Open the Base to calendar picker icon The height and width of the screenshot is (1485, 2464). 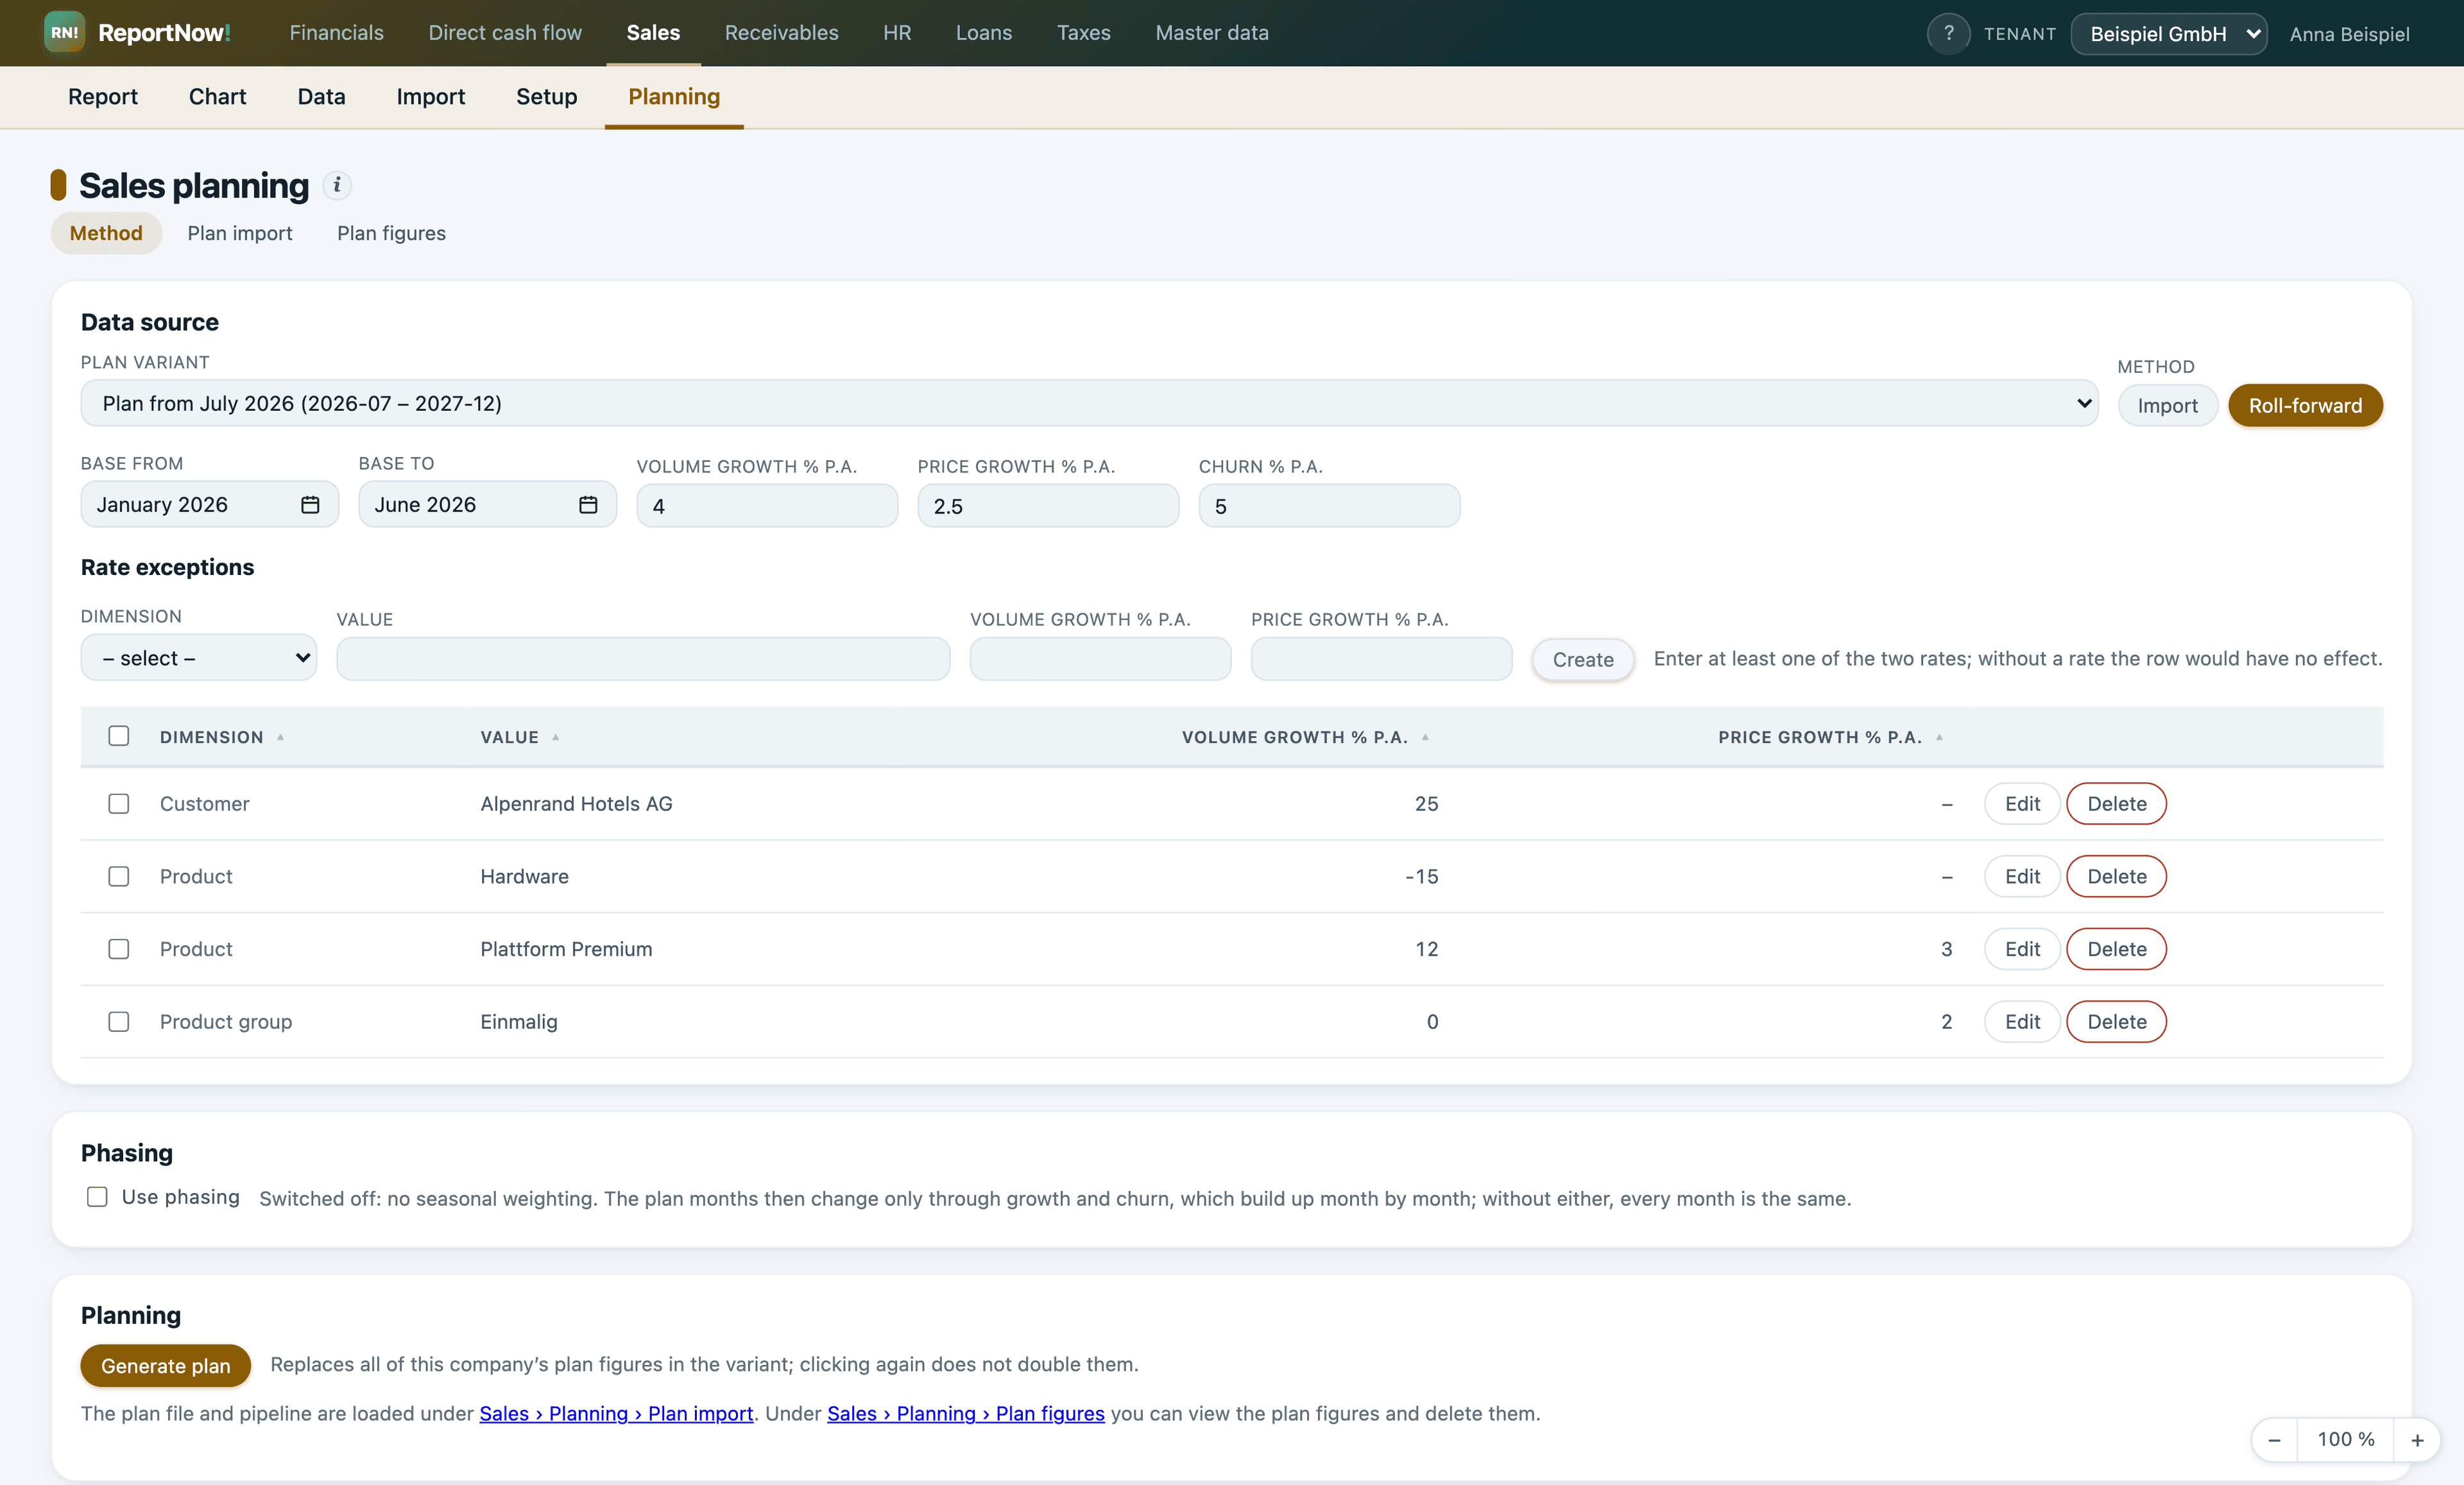(x=588, y=505)
